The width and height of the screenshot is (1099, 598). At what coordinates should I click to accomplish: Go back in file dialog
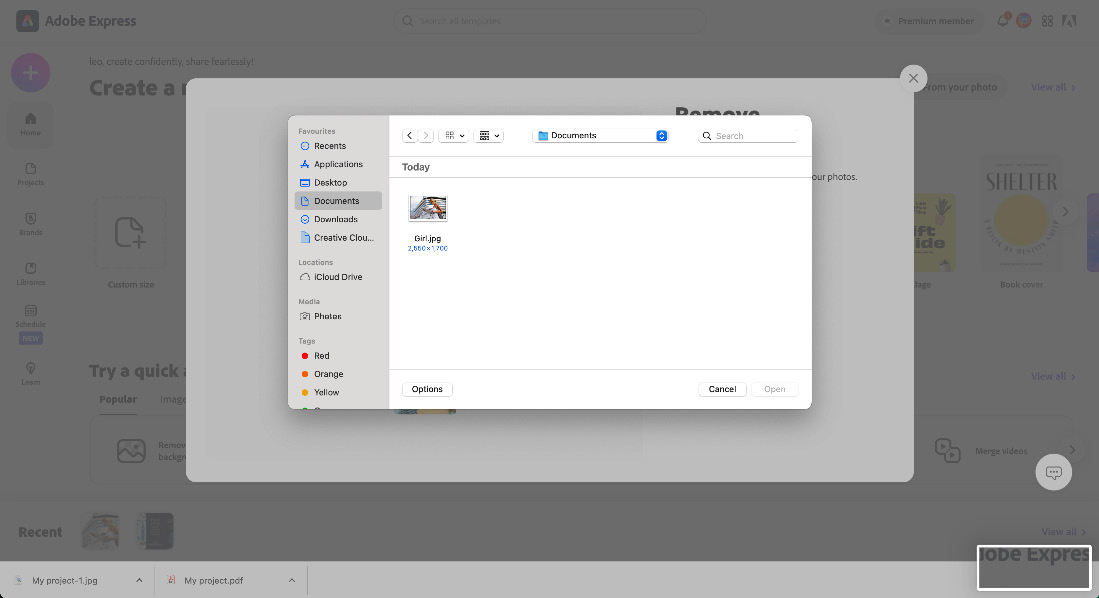tap(409, 135)
